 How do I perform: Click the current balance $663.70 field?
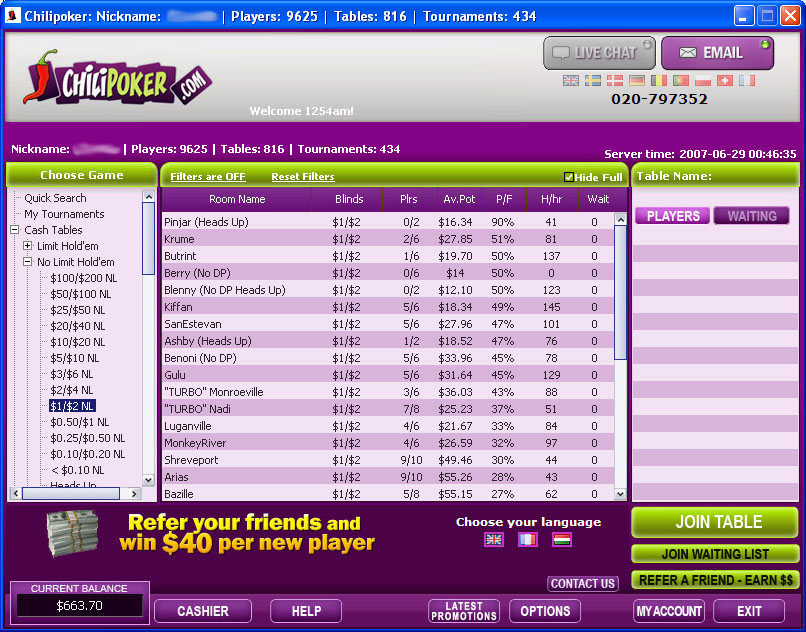[x=79, y=606]
